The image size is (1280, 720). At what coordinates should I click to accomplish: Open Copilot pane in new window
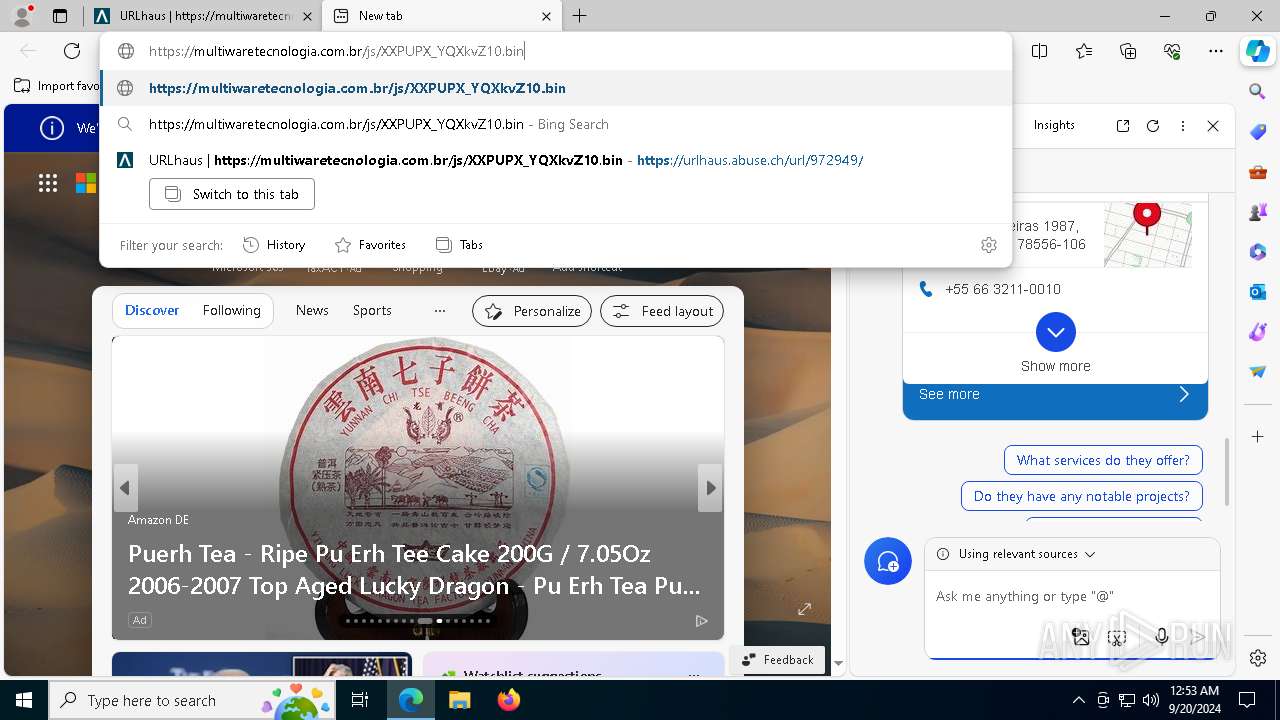point(1123,126)
